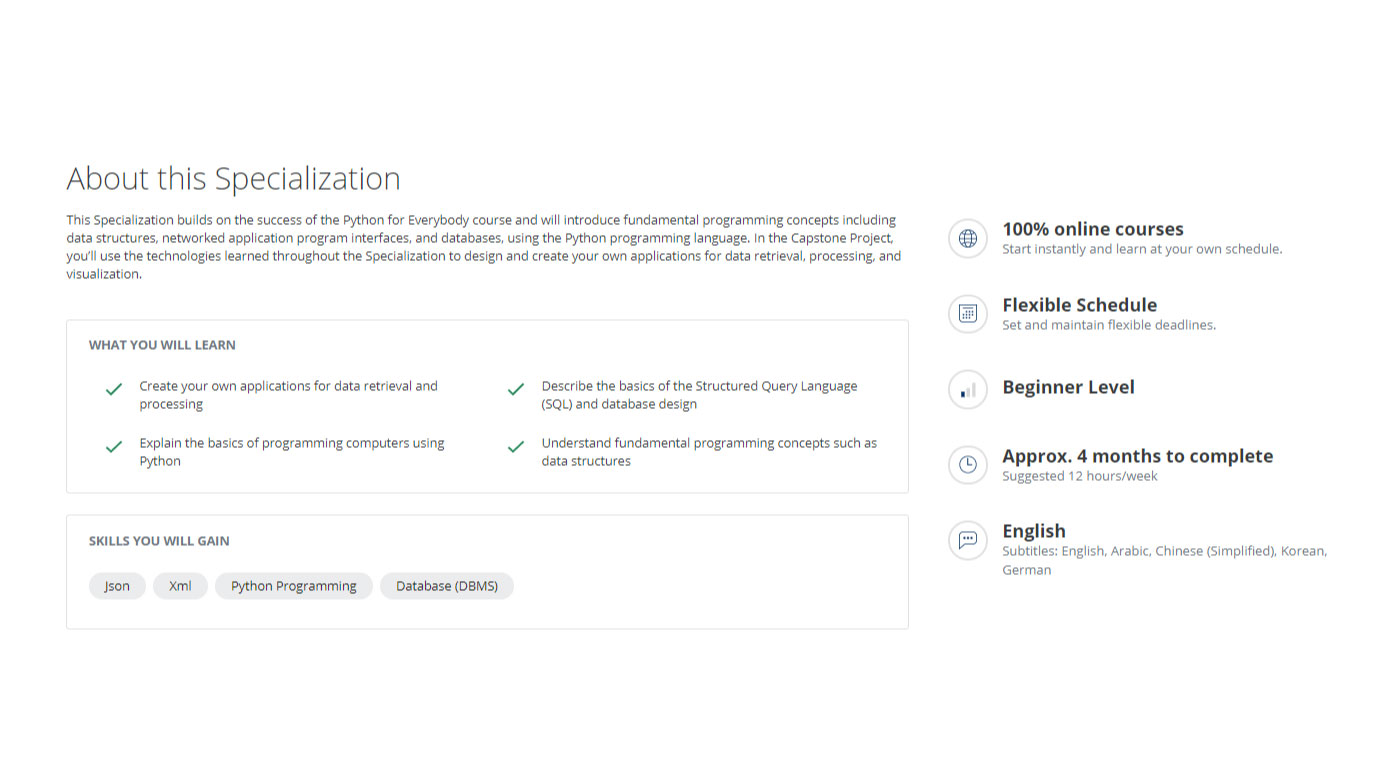Screen dimensions: 1400x773
Task: Open the Python Programming skill tag
Action: 293,586
